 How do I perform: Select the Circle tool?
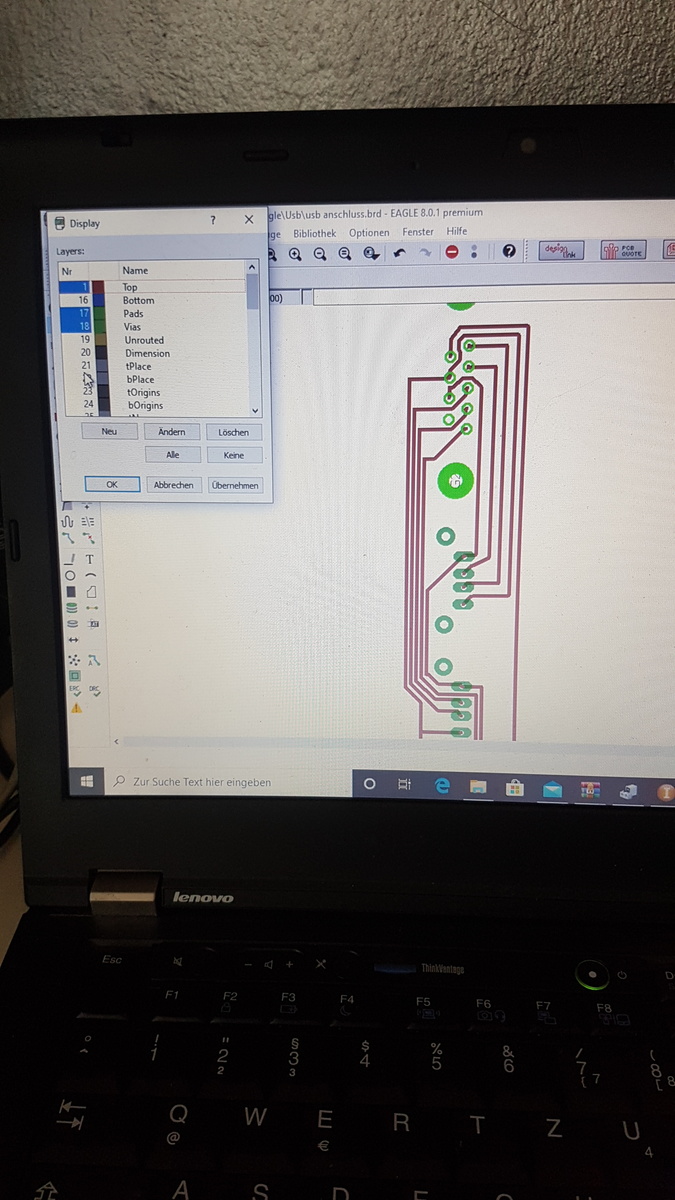[70, 576]
